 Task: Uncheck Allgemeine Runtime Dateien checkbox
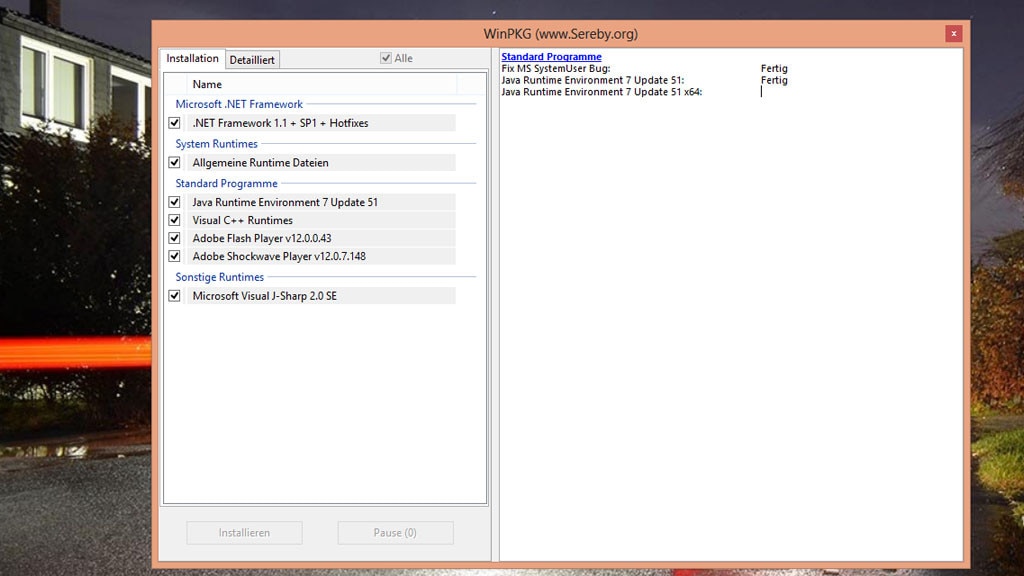[174, 163]
